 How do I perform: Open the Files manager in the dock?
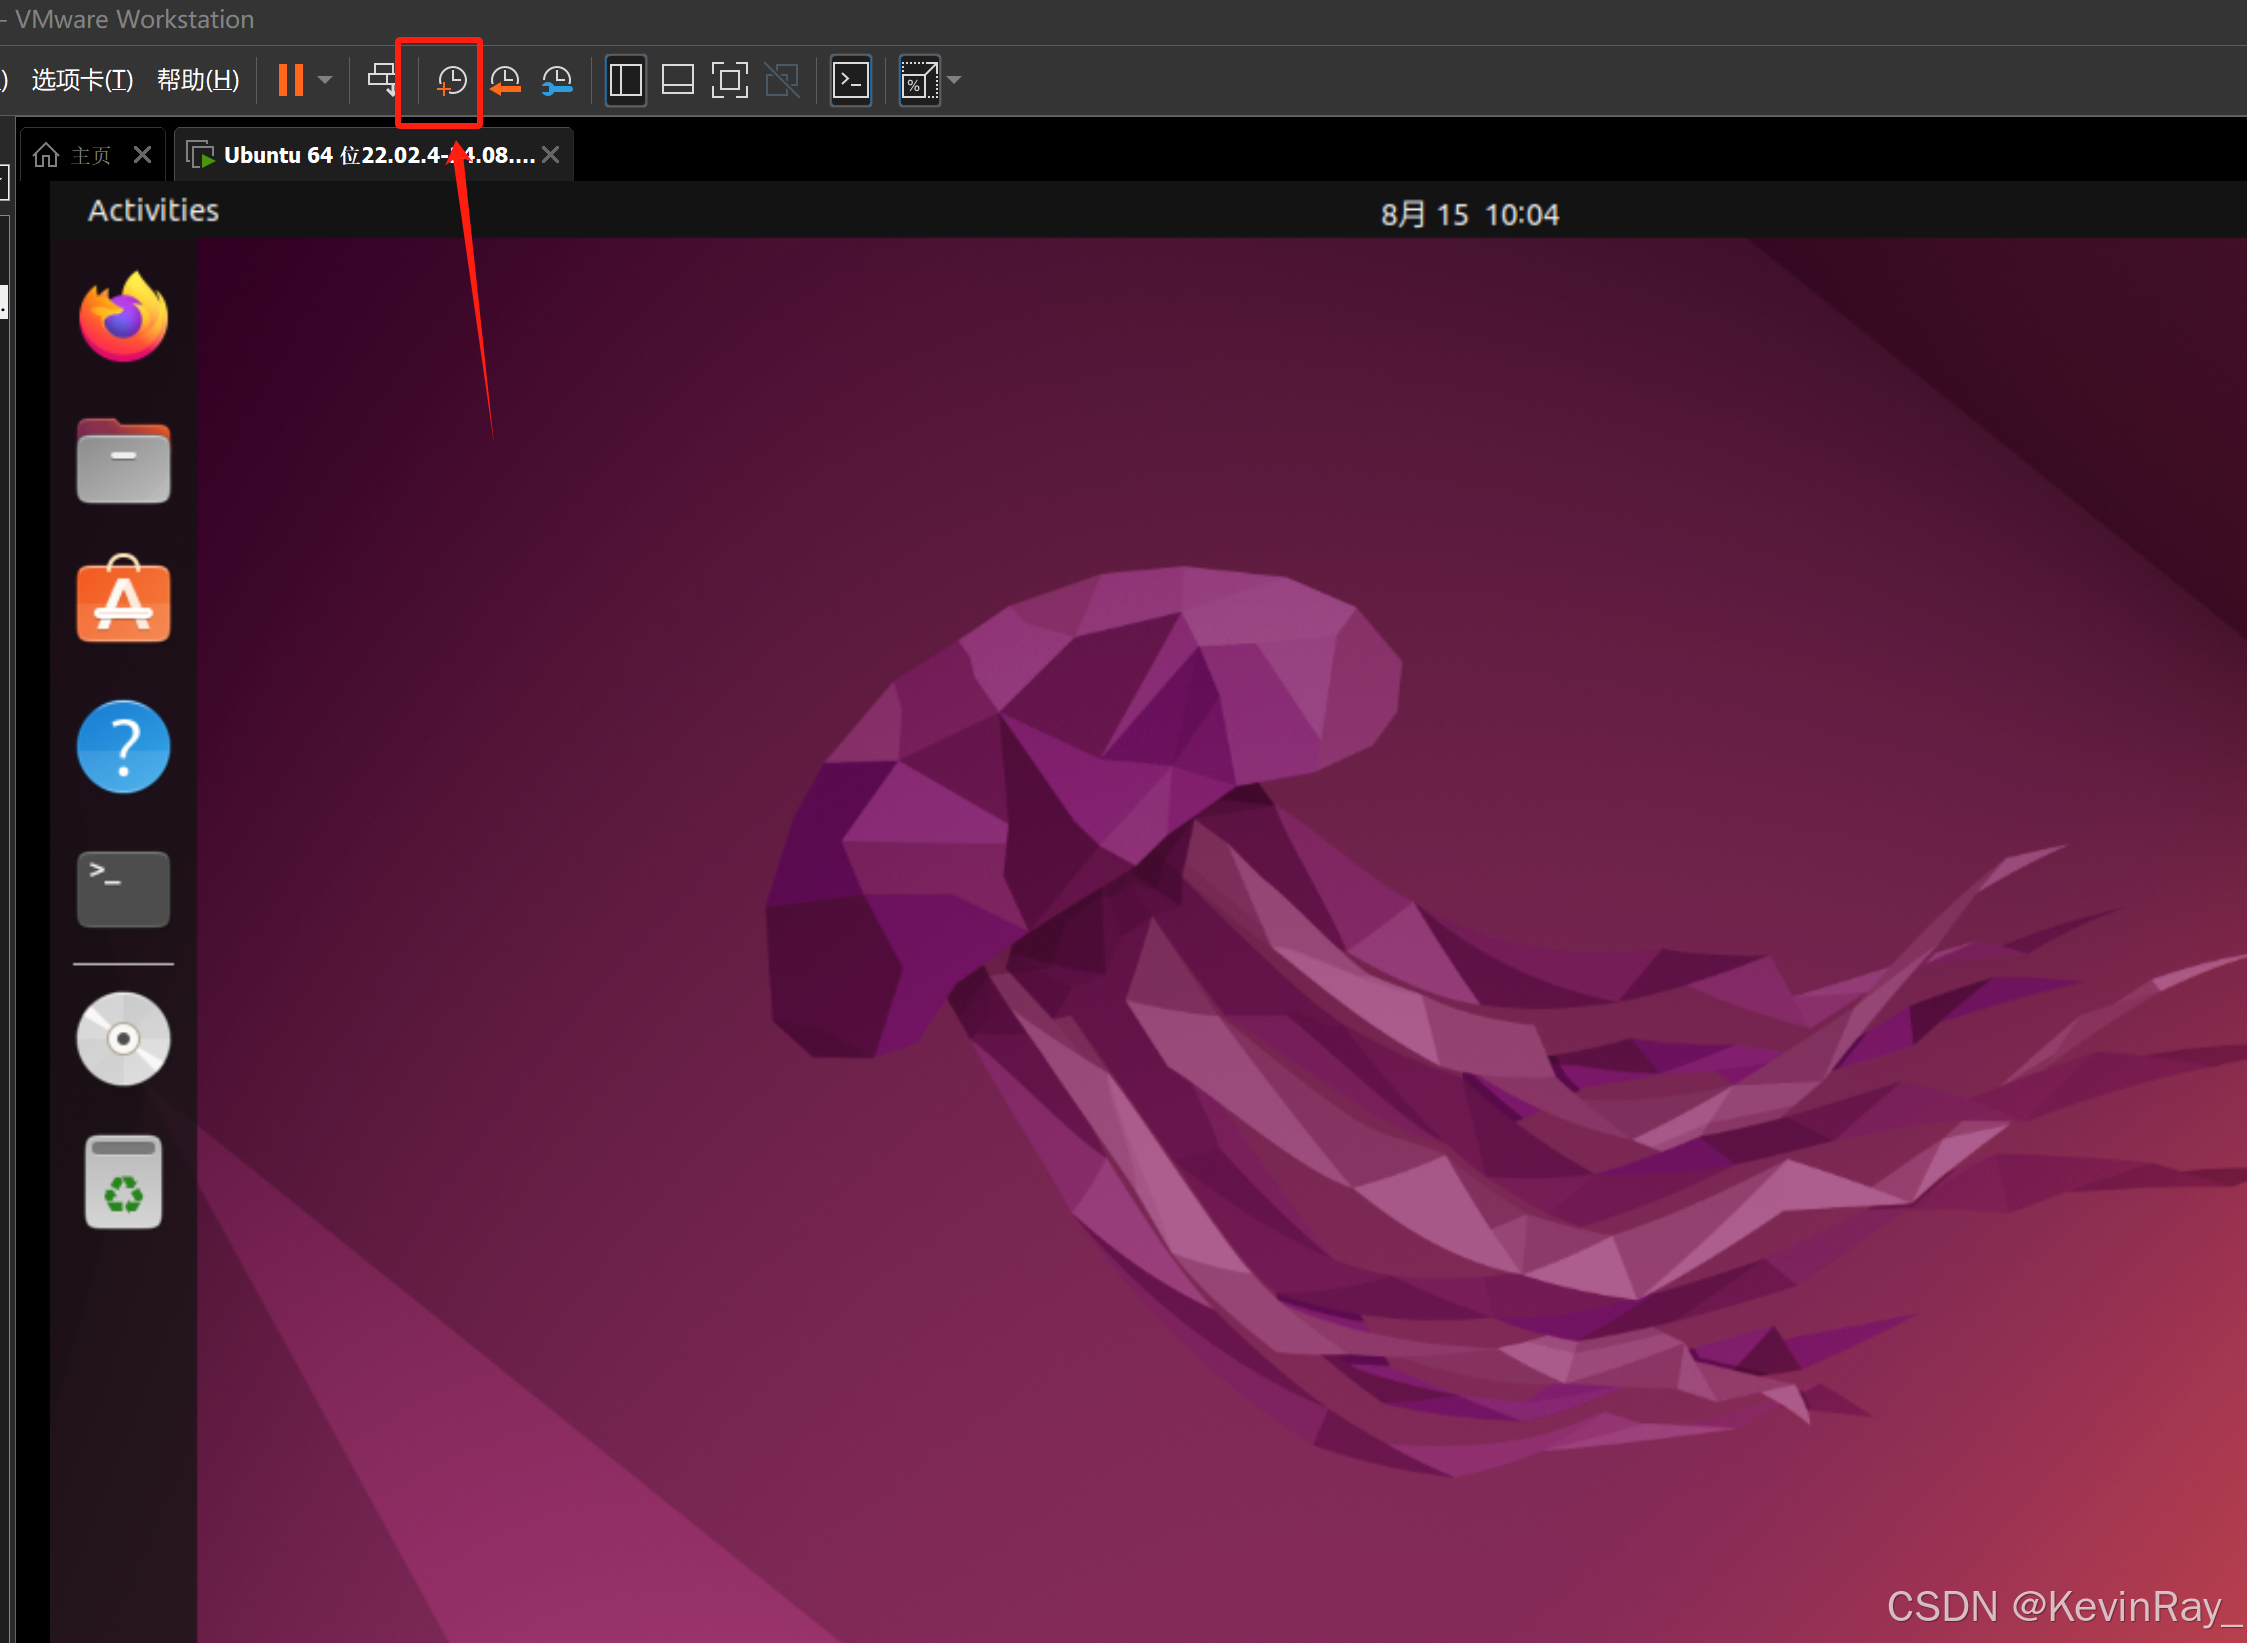click(x=123, y=461)
